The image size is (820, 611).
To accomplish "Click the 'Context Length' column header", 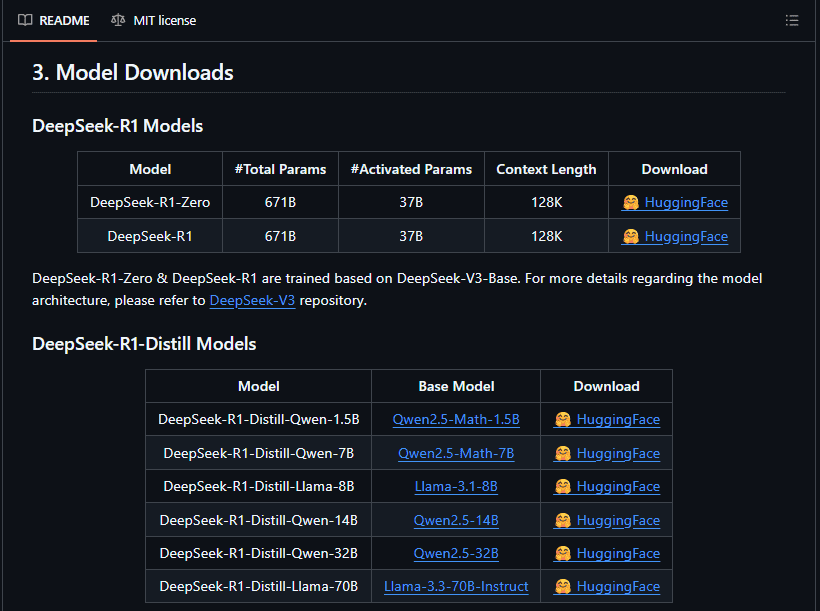I will click(546, 169).
